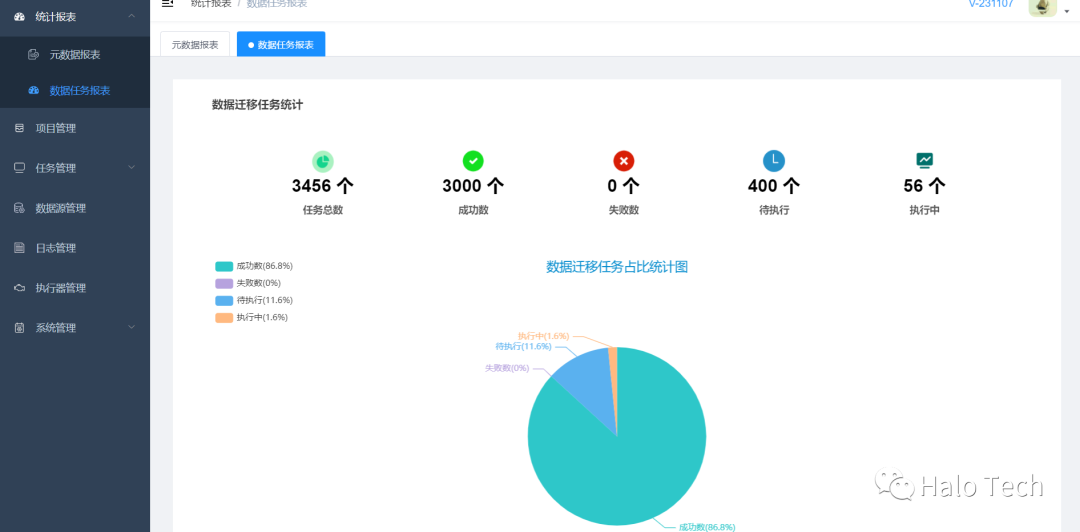Click the 400 个 pending count

(774, 186)
